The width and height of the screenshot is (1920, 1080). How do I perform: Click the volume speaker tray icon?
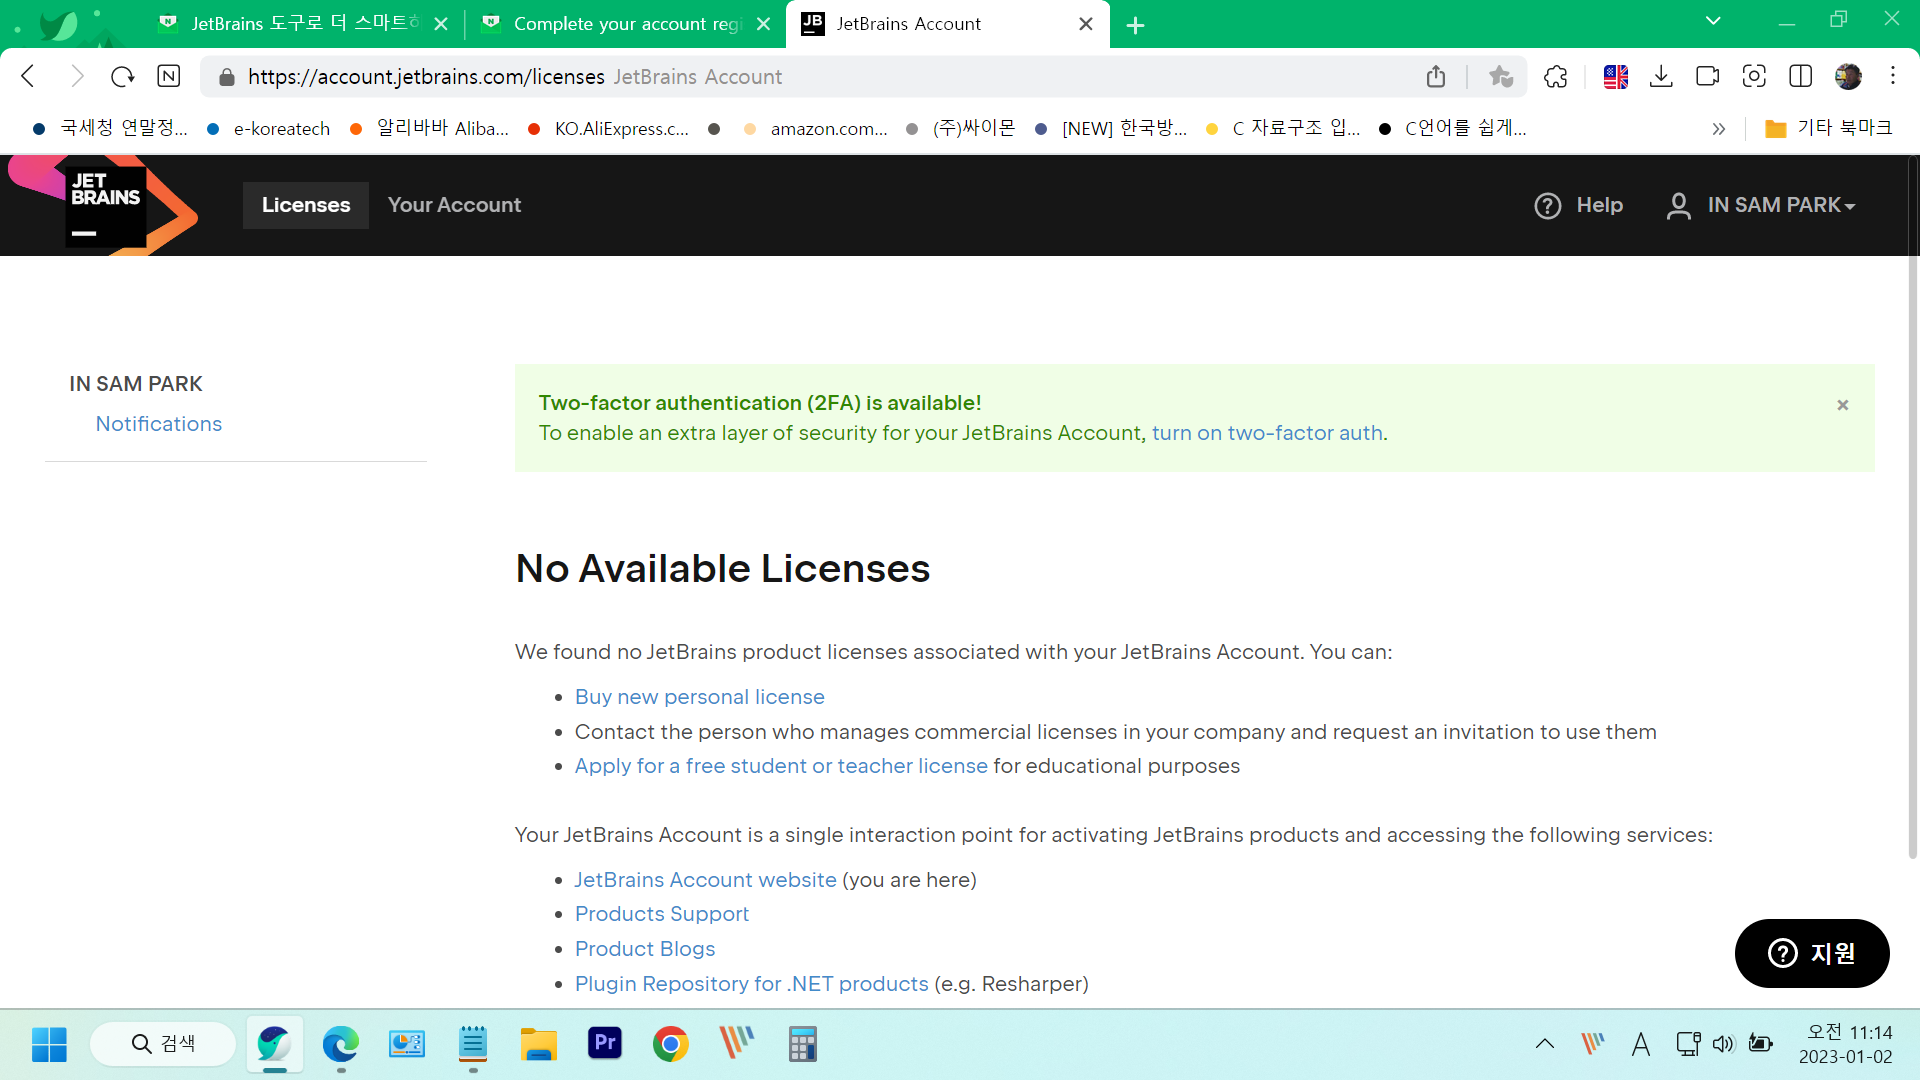click(x=1722, y=1044)
